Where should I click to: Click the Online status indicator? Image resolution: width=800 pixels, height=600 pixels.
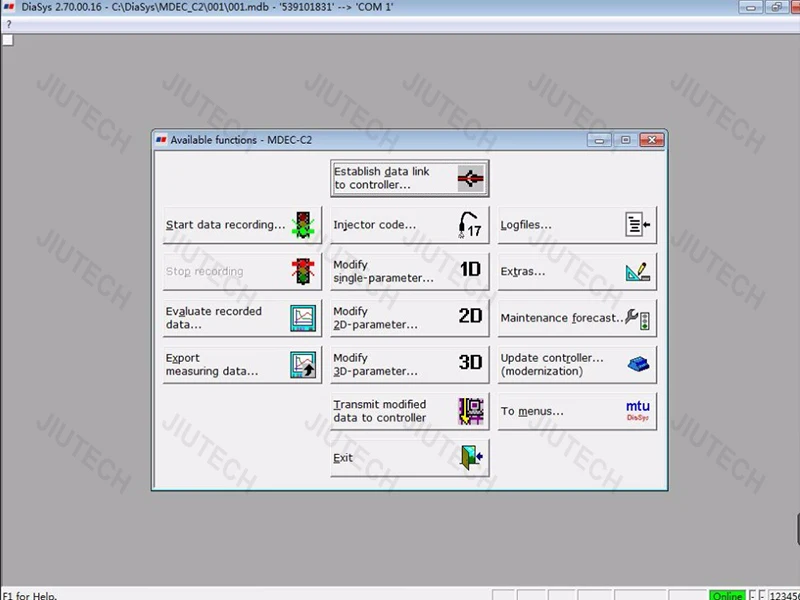click(x=727, y=595)
